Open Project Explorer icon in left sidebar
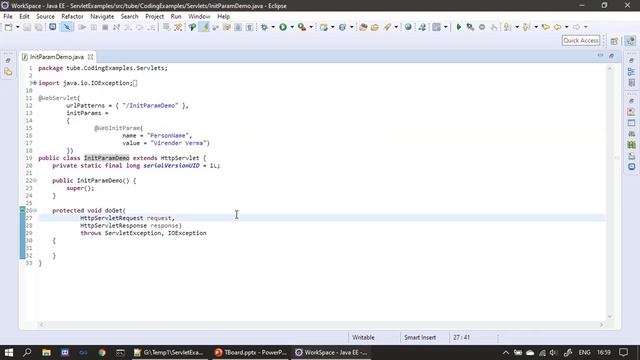The image size is (640, 360). (x=8, y=72)
